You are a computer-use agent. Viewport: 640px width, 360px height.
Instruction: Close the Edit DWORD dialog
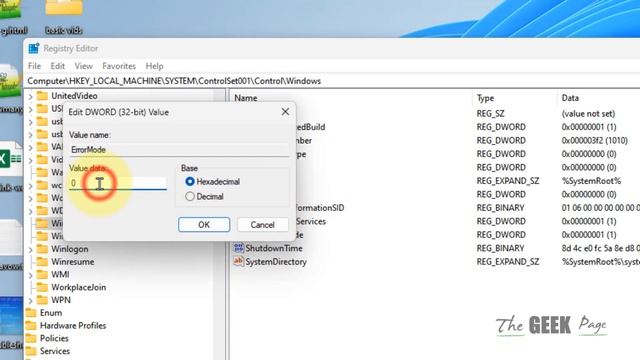point(285,112)
